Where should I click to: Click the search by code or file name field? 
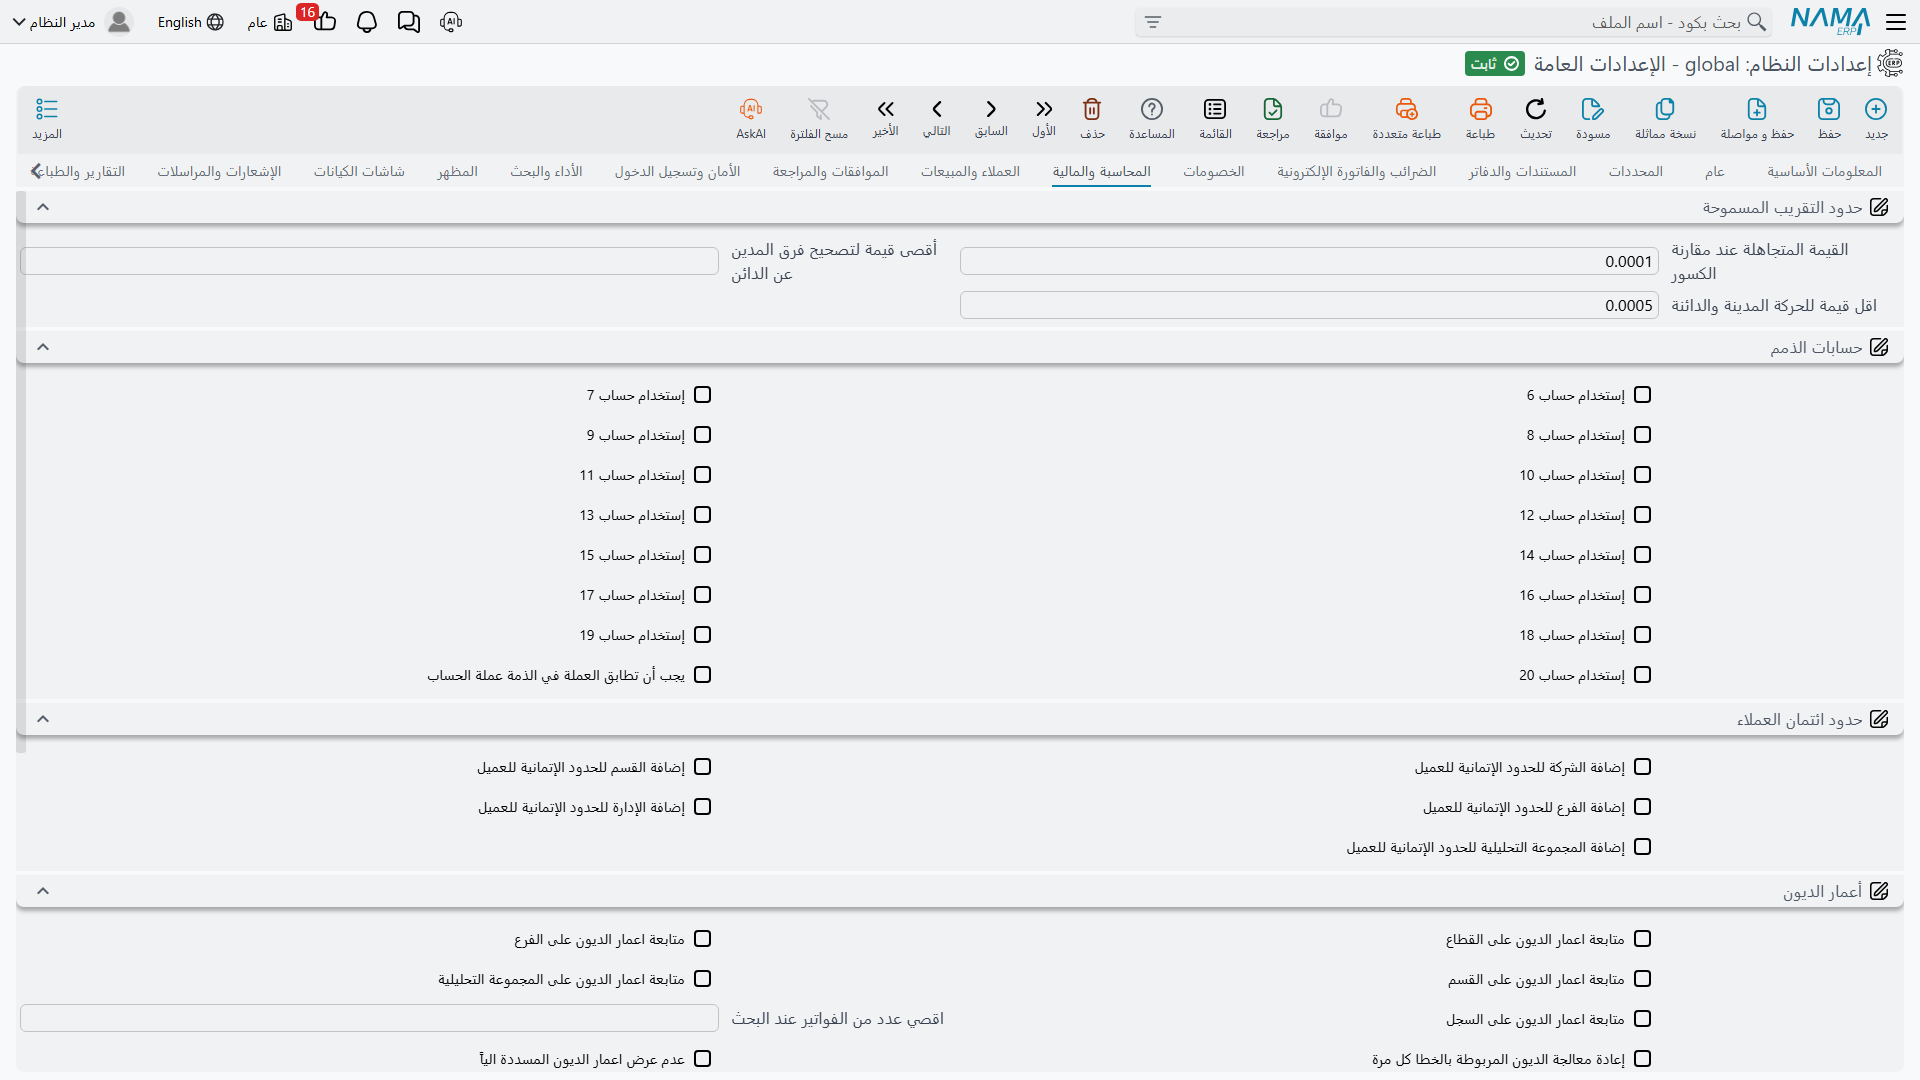(1453, 22)
